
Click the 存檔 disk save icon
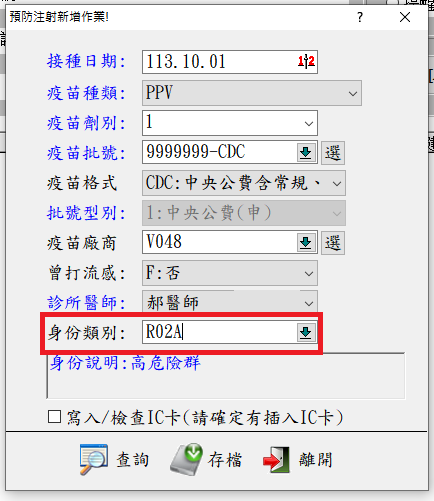pos(187,459)
